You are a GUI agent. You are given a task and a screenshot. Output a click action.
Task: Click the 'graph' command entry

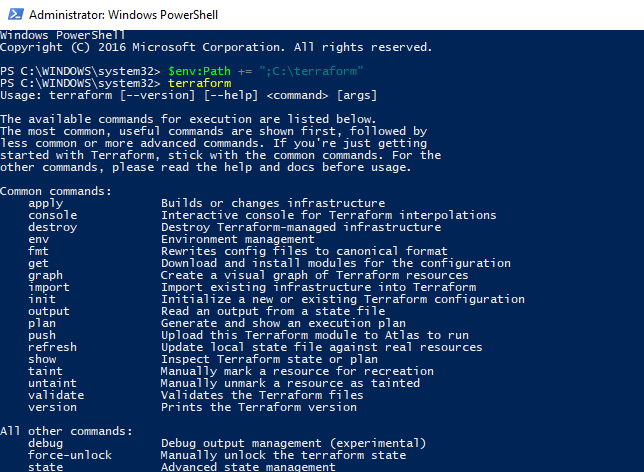46,275
